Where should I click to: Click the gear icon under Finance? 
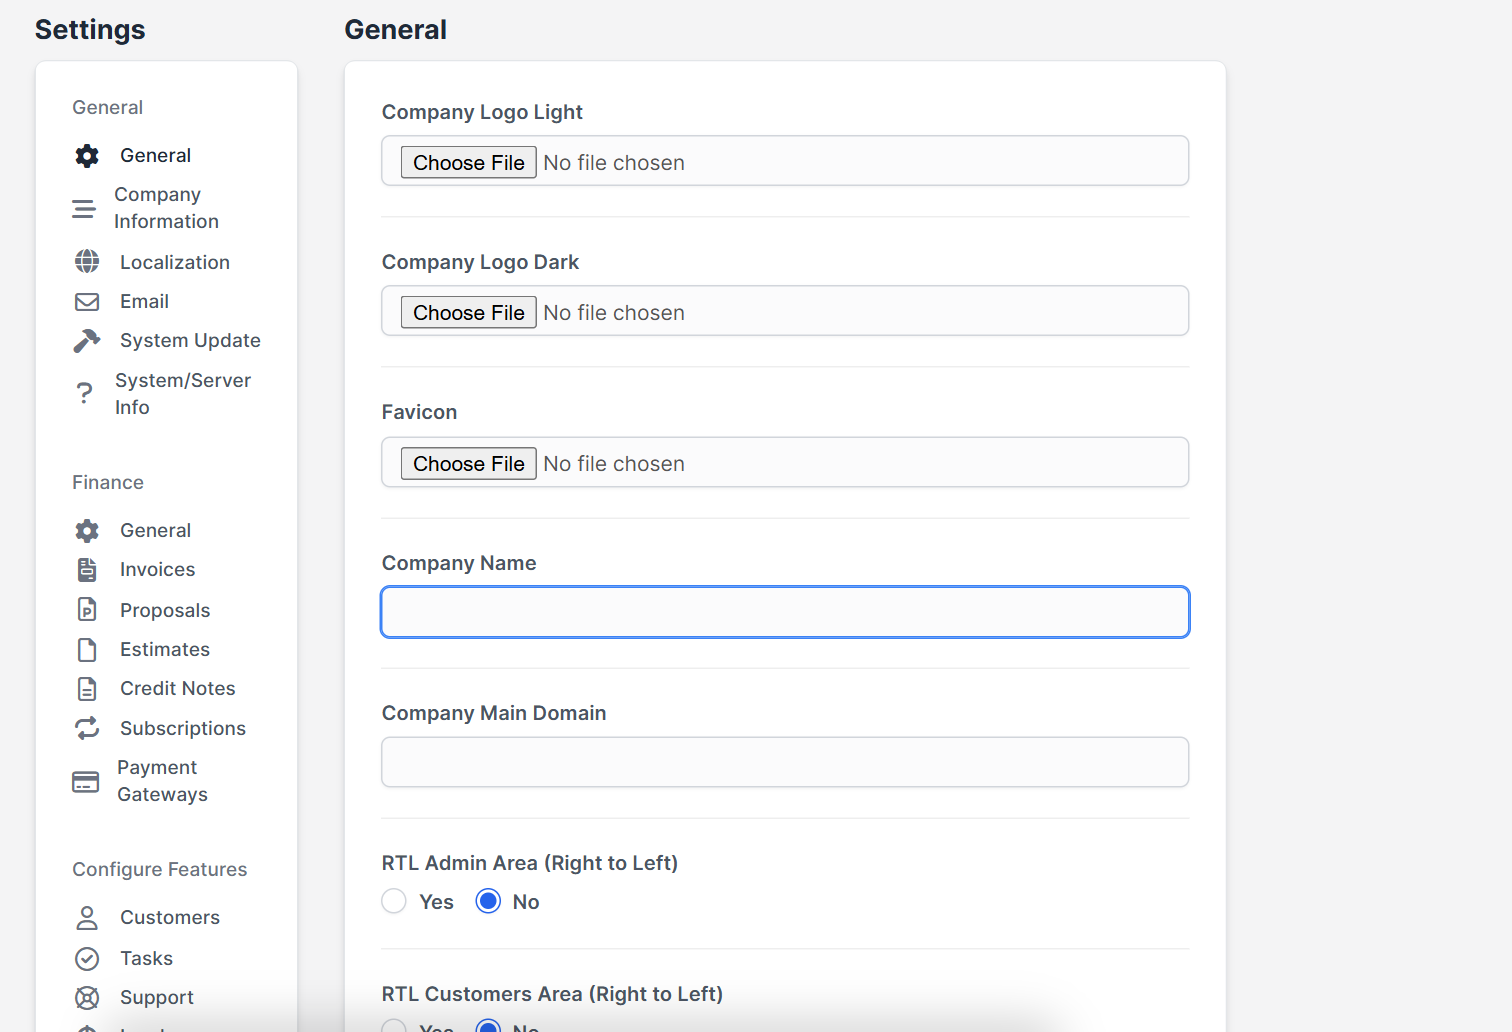[x=87, y=530]
